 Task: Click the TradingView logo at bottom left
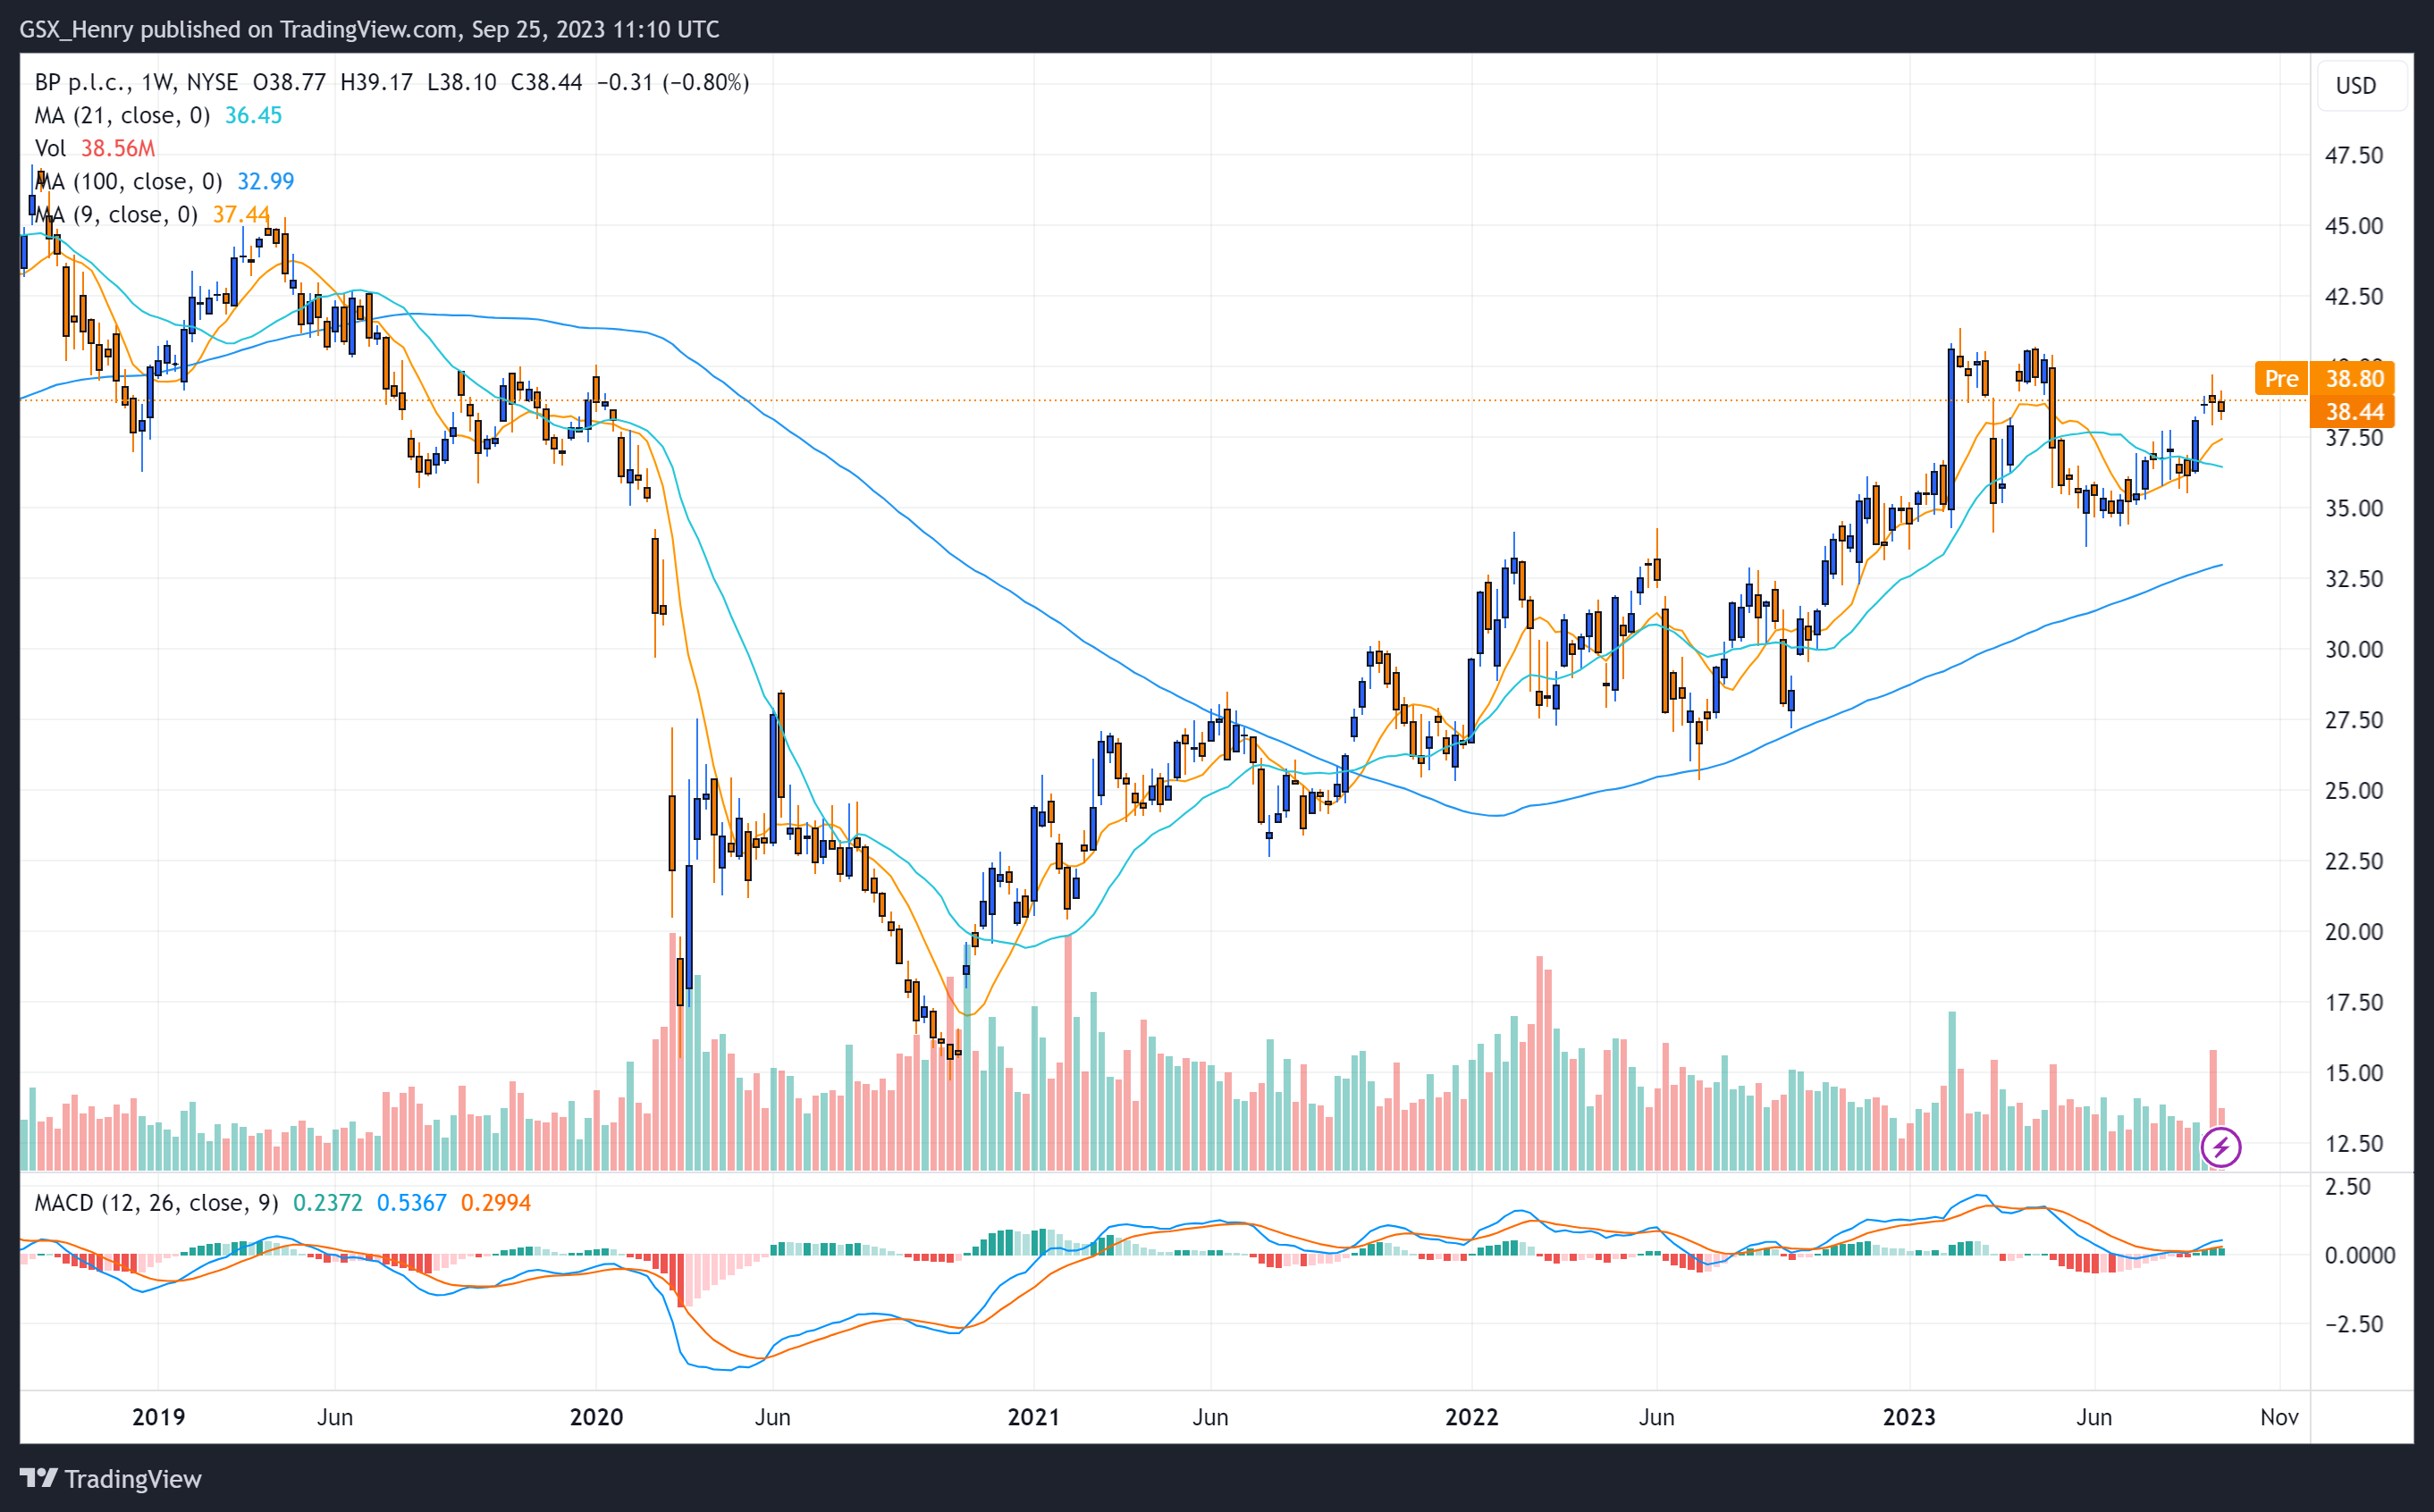click(110, 1478)
